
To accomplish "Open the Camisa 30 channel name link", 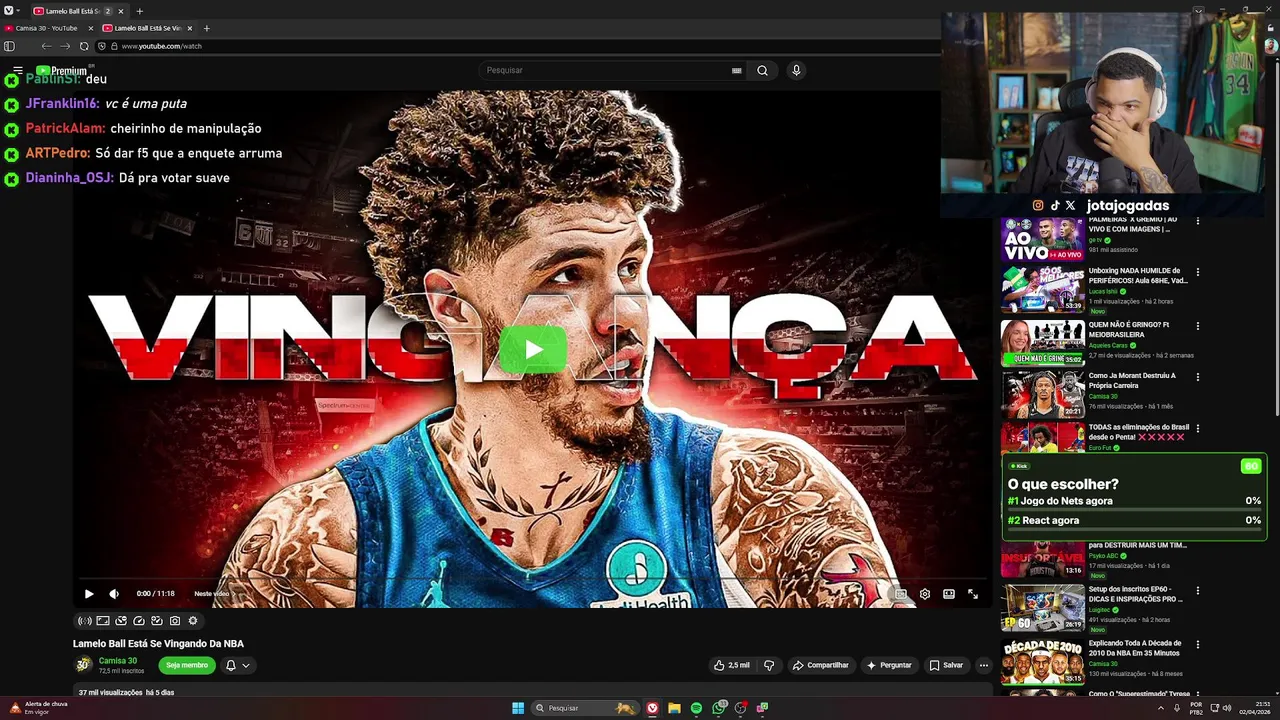I will pyautogui.click(x=118, y=661).
